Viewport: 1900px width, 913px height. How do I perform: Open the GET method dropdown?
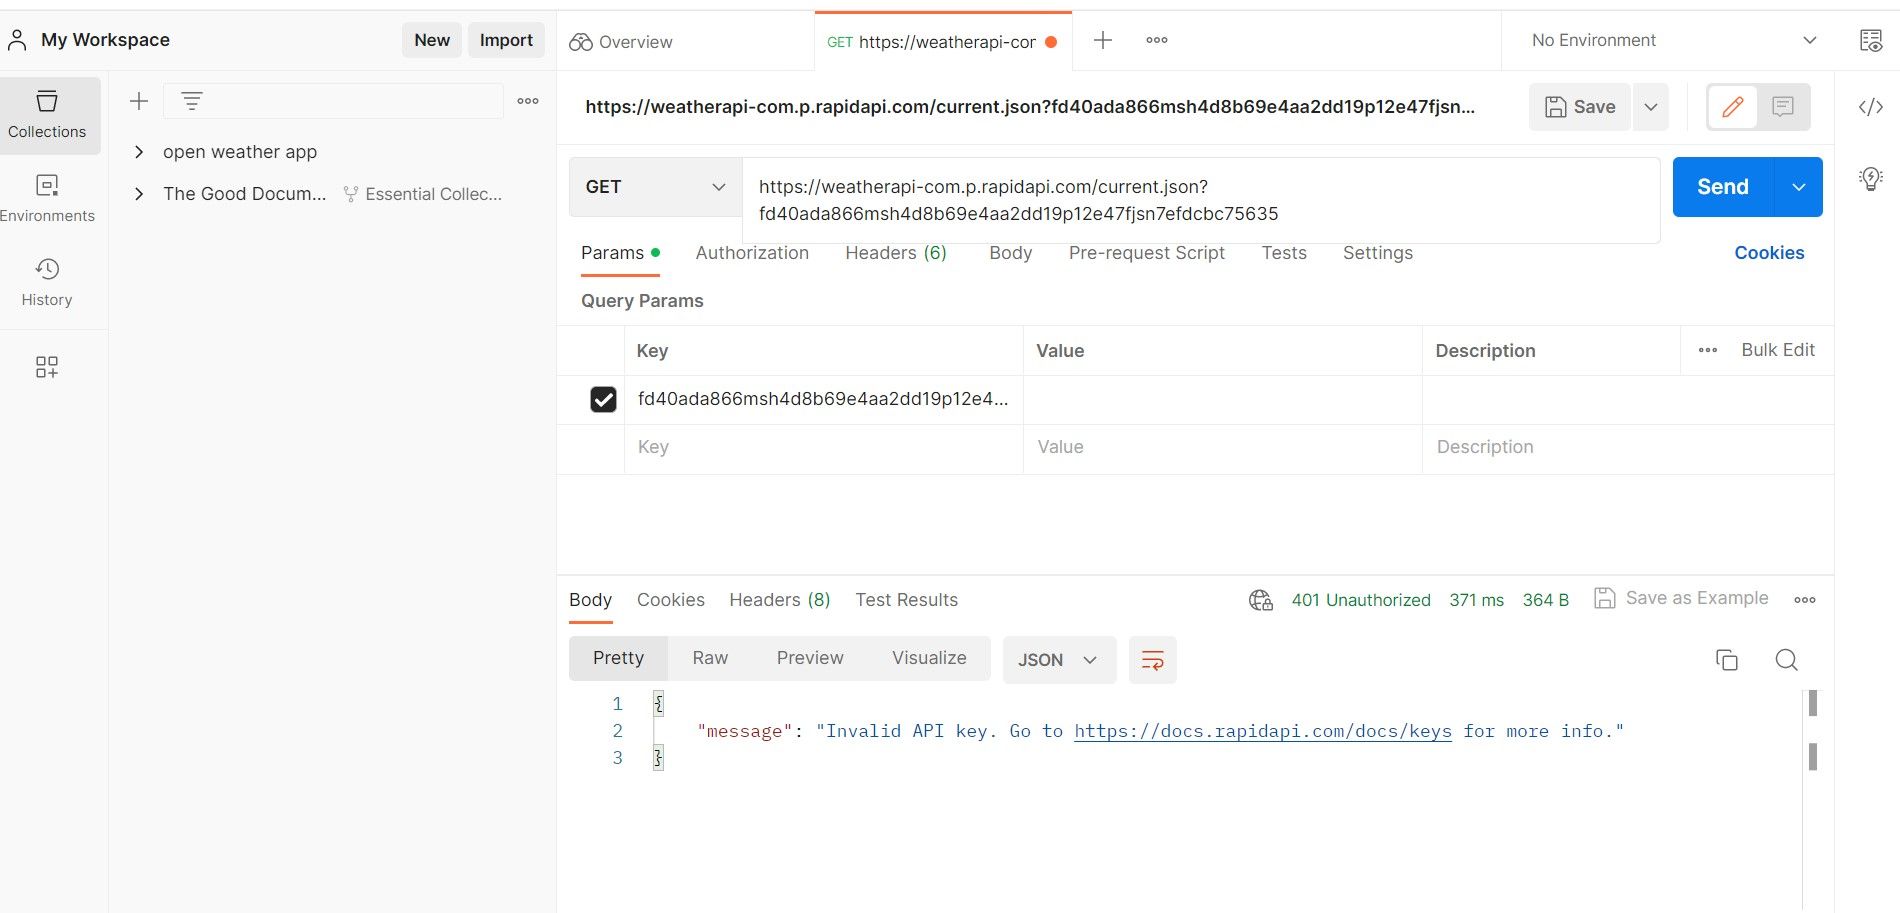click(655, 187)
